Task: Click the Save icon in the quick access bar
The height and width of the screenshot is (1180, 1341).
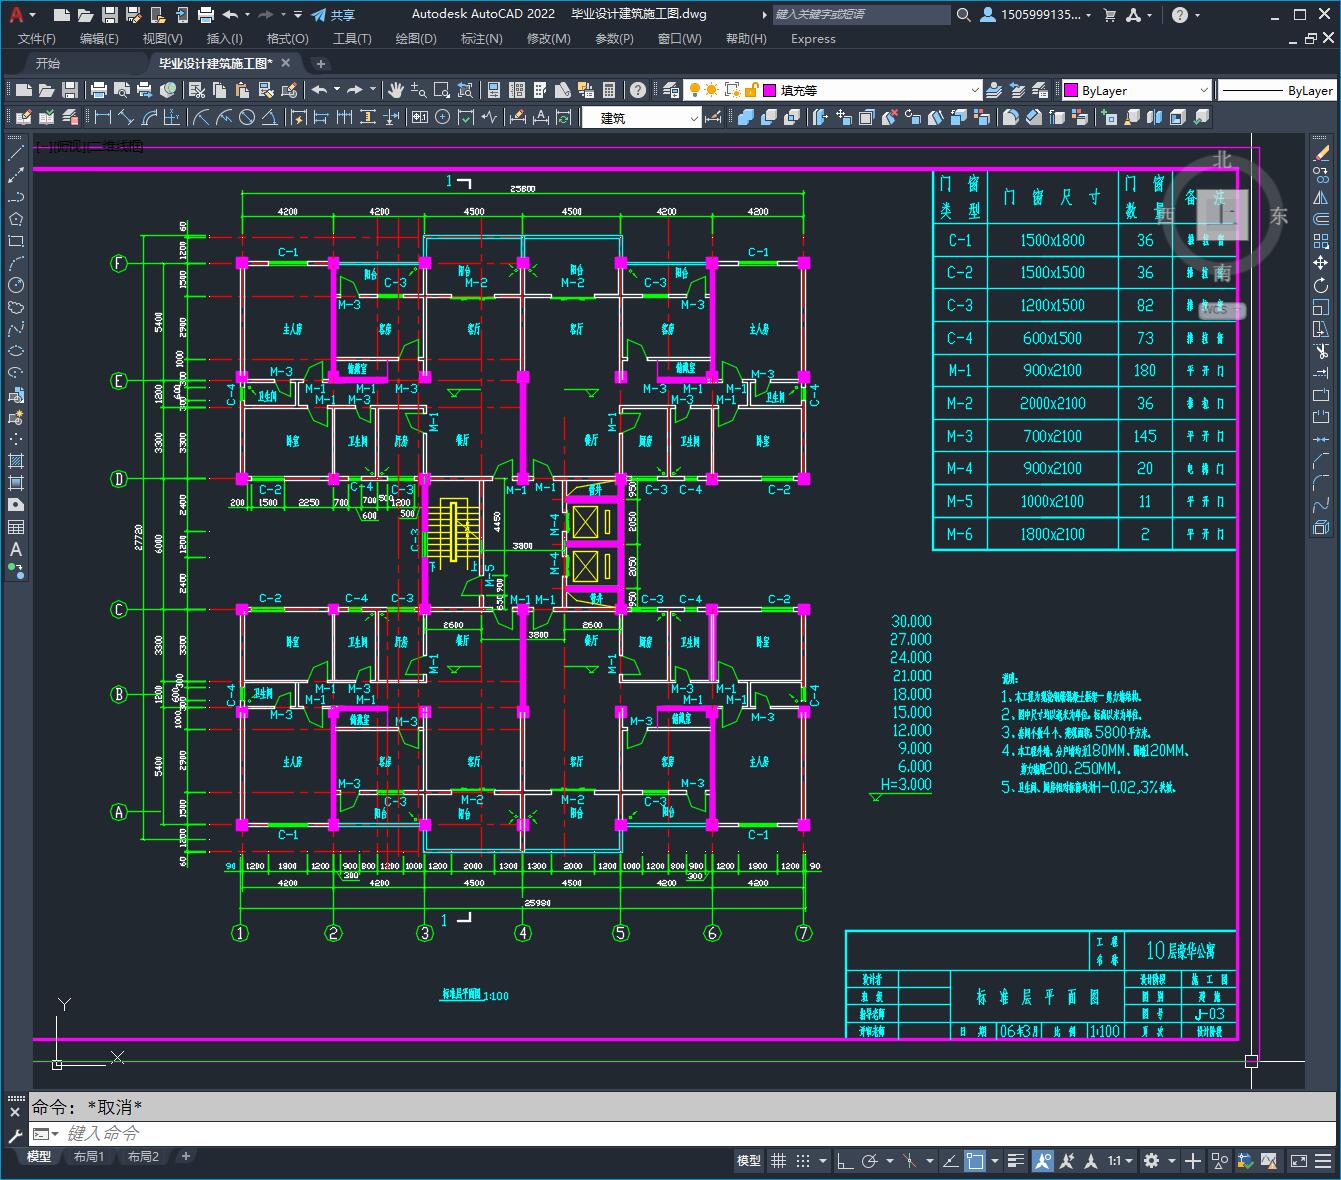Action: (x=110, y=15)
